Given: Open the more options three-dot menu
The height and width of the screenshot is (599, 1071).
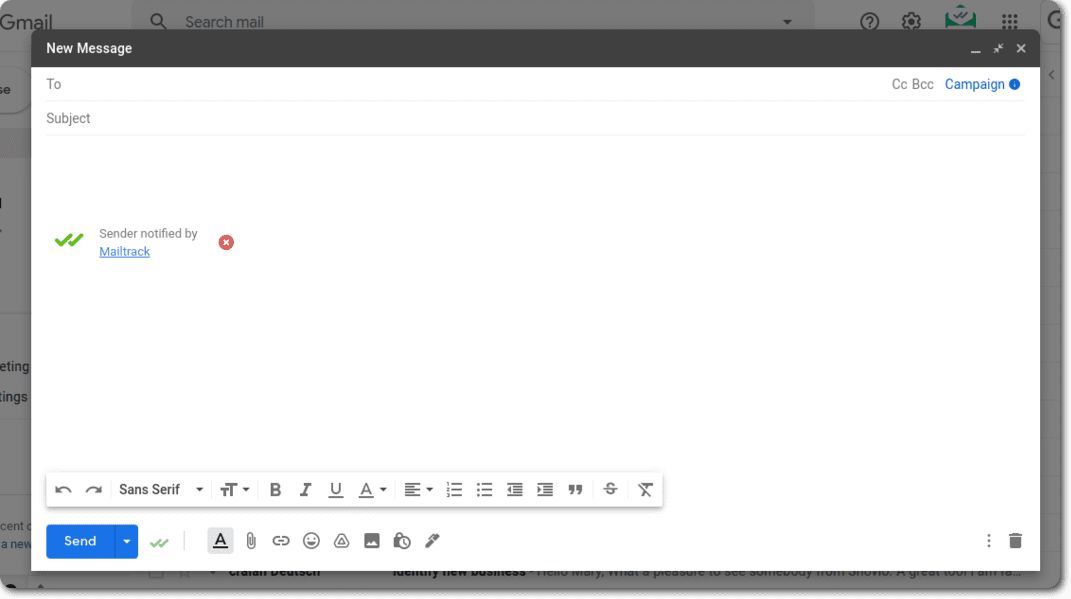Looking at the screenshot, I should [x=988, y=541].
